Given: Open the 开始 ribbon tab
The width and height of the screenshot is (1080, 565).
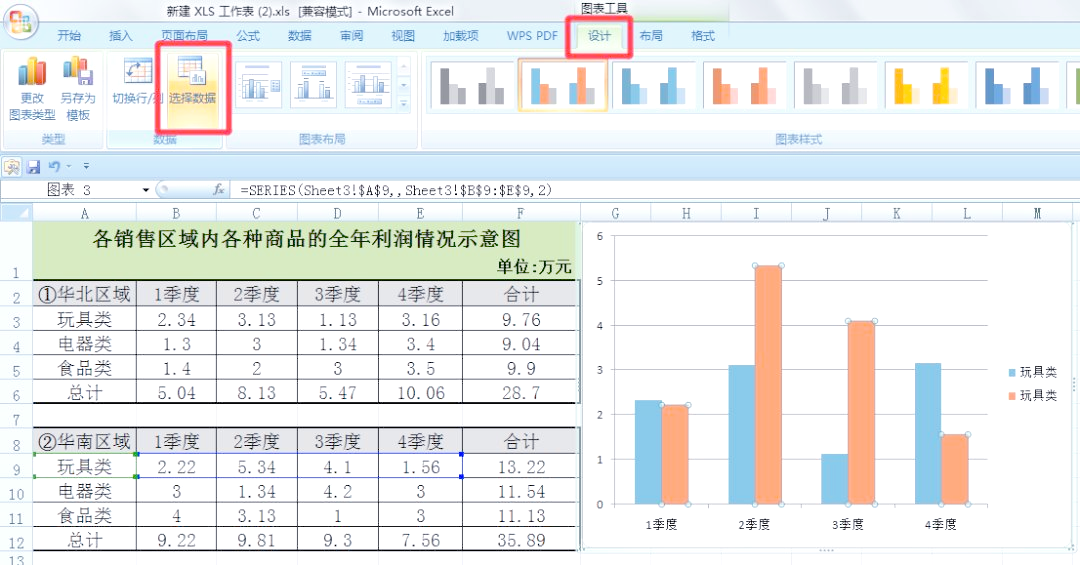Looking at the screenshot, I should (x=69, y=35).
